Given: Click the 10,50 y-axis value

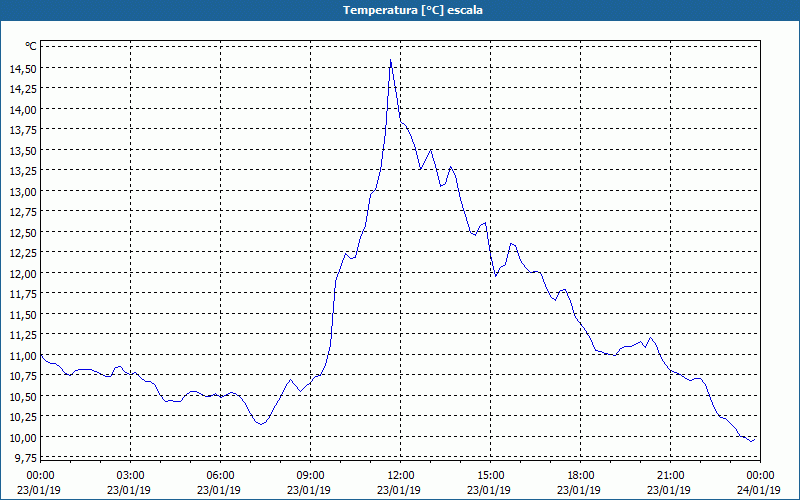Looking at the screenshot, I should coord(23,397).
